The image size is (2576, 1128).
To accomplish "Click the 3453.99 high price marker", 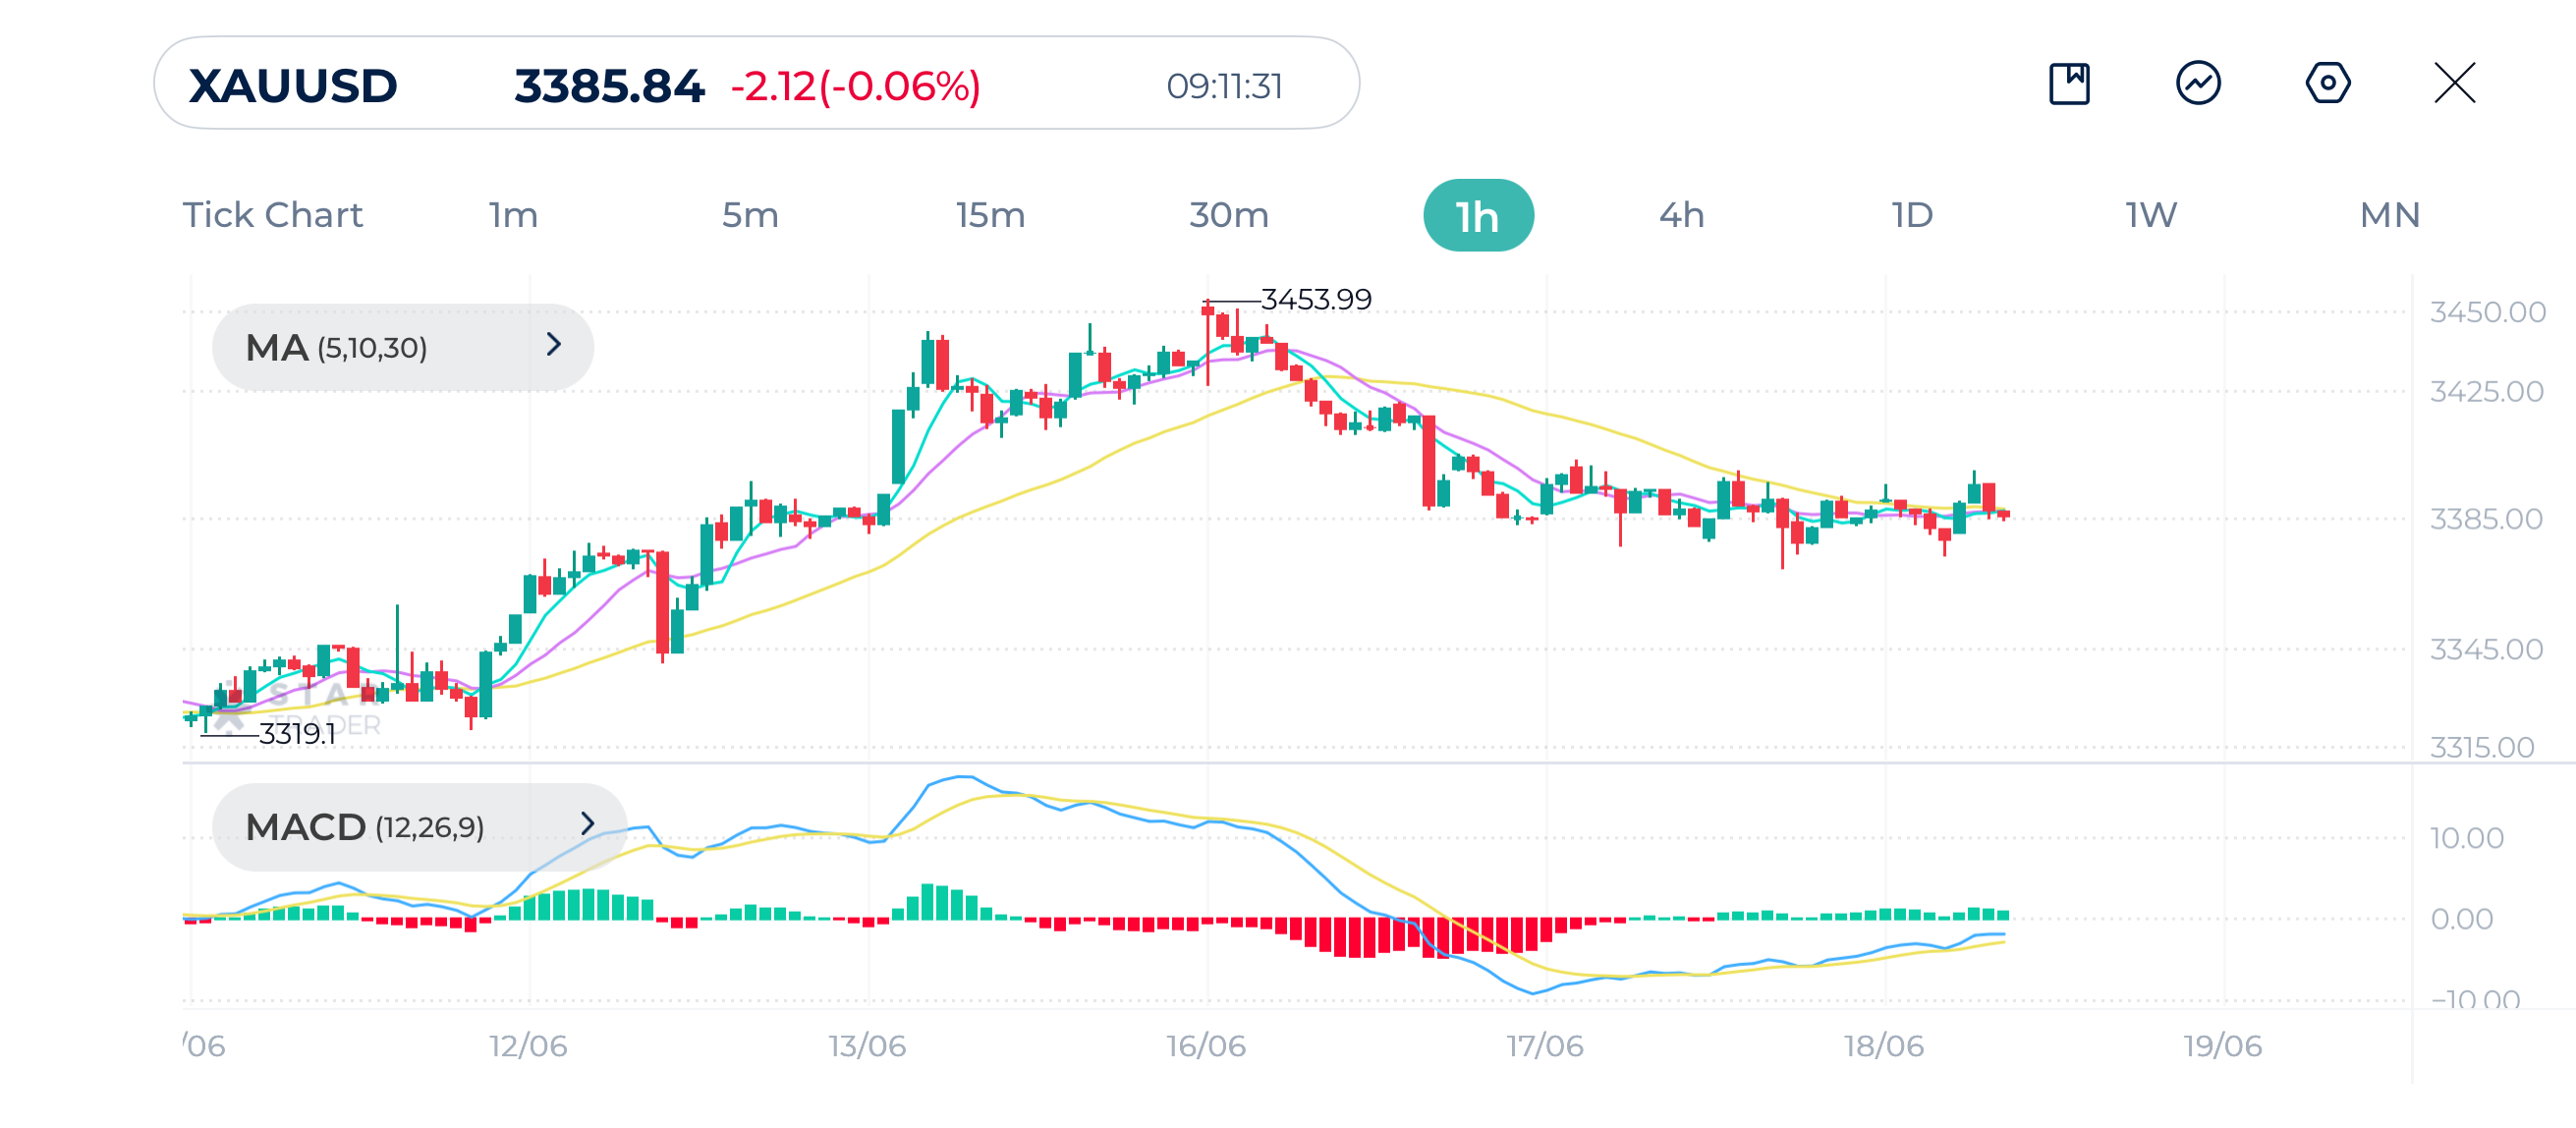I will pos(1313,297).
